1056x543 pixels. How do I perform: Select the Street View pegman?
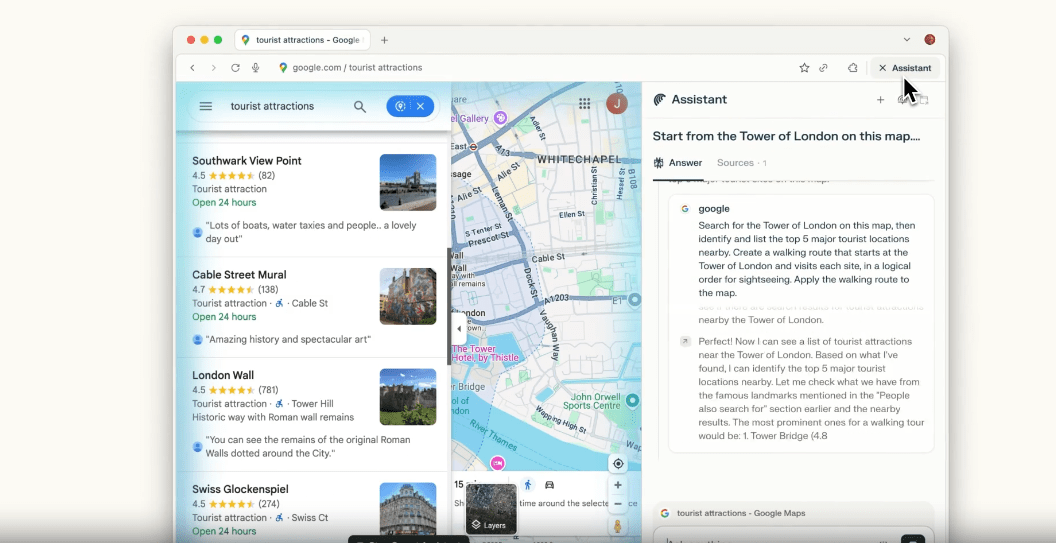tap(618, 526)
